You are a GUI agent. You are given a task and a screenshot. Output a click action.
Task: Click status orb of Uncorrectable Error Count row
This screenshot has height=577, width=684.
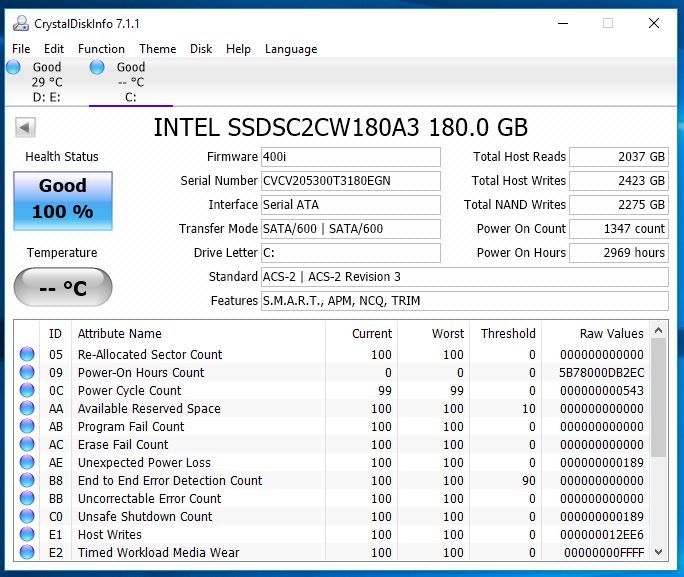27,498
